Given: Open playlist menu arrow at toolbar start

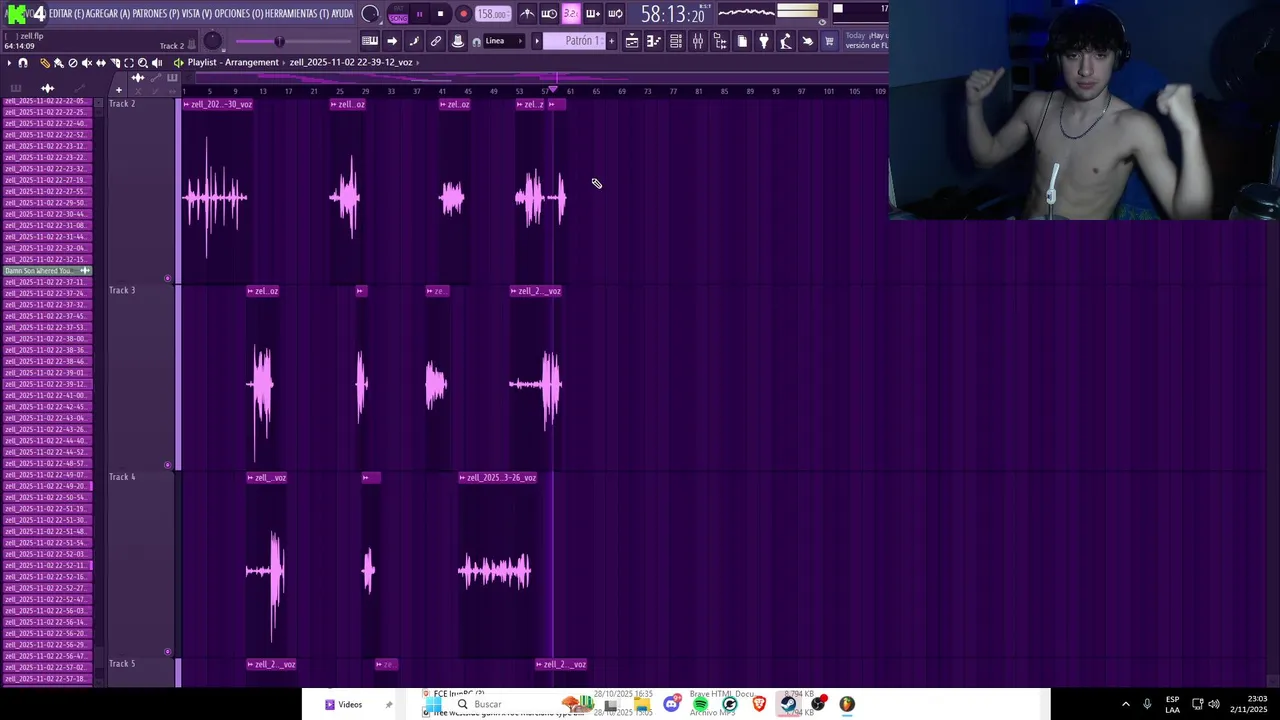Looking at the screenshot, I should click(x=9, y=63).
